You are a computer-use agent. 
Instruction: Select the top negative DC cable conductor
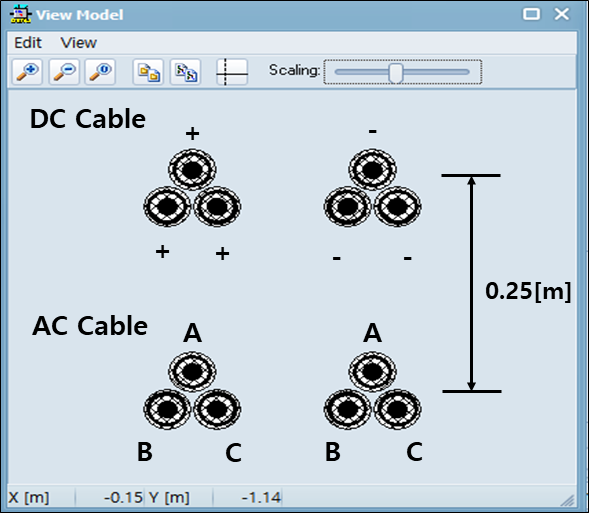coord(372,170)
